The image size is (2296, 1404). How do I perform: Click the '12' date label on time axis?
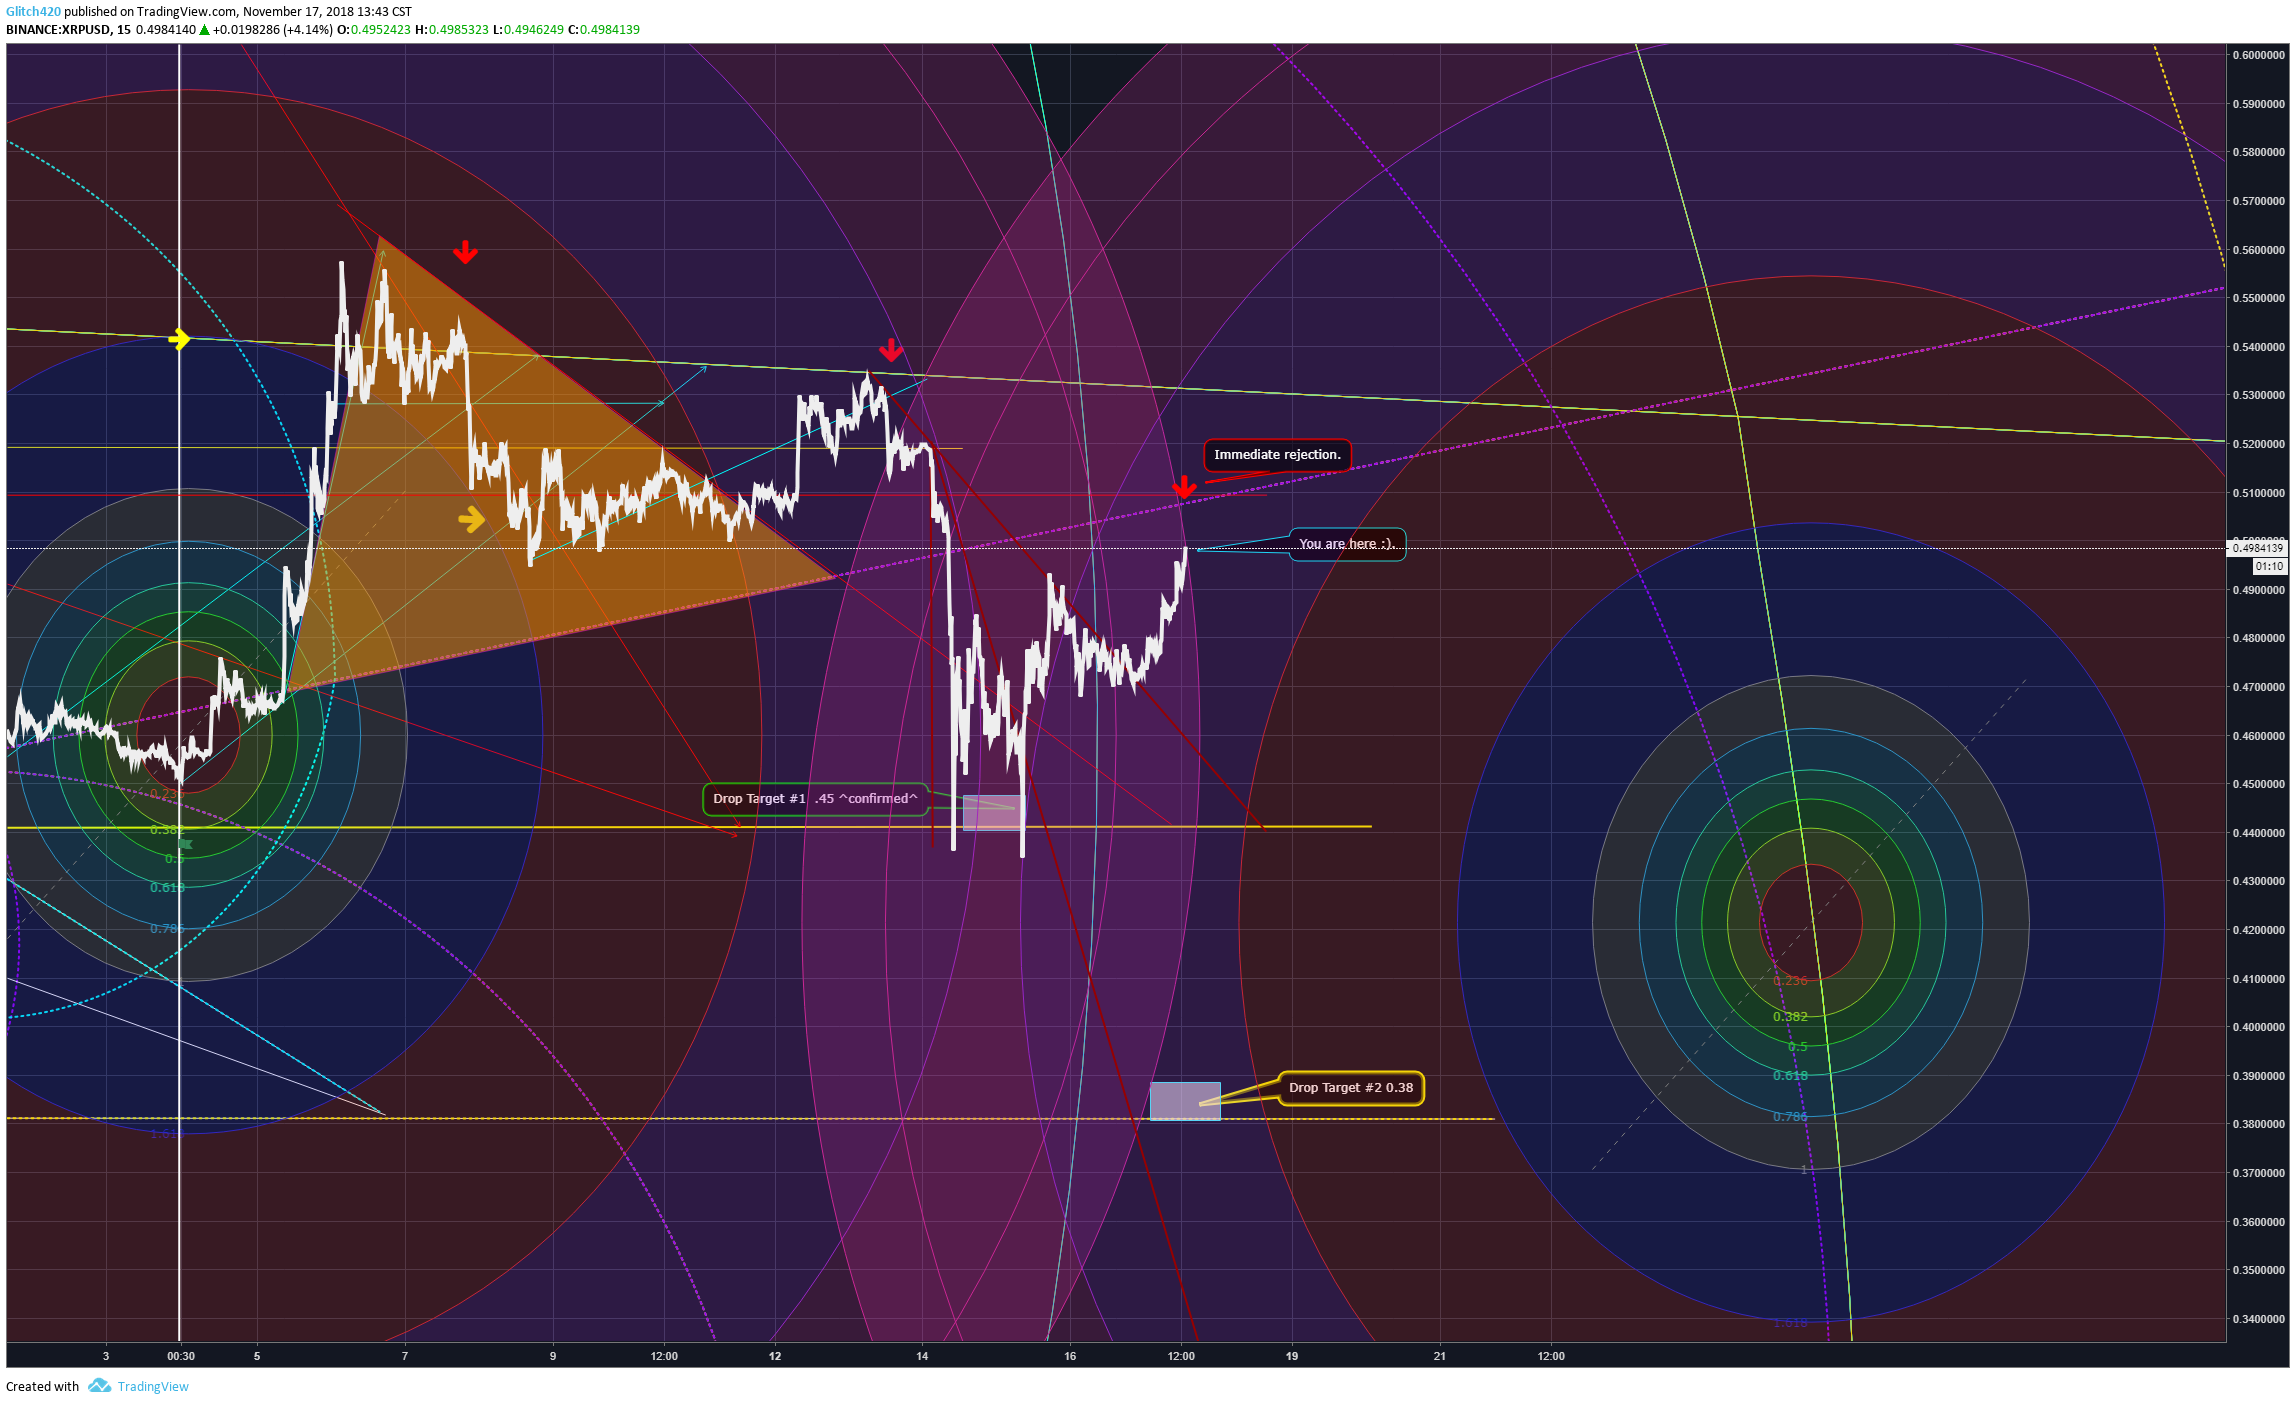(x=775, y=1356)
